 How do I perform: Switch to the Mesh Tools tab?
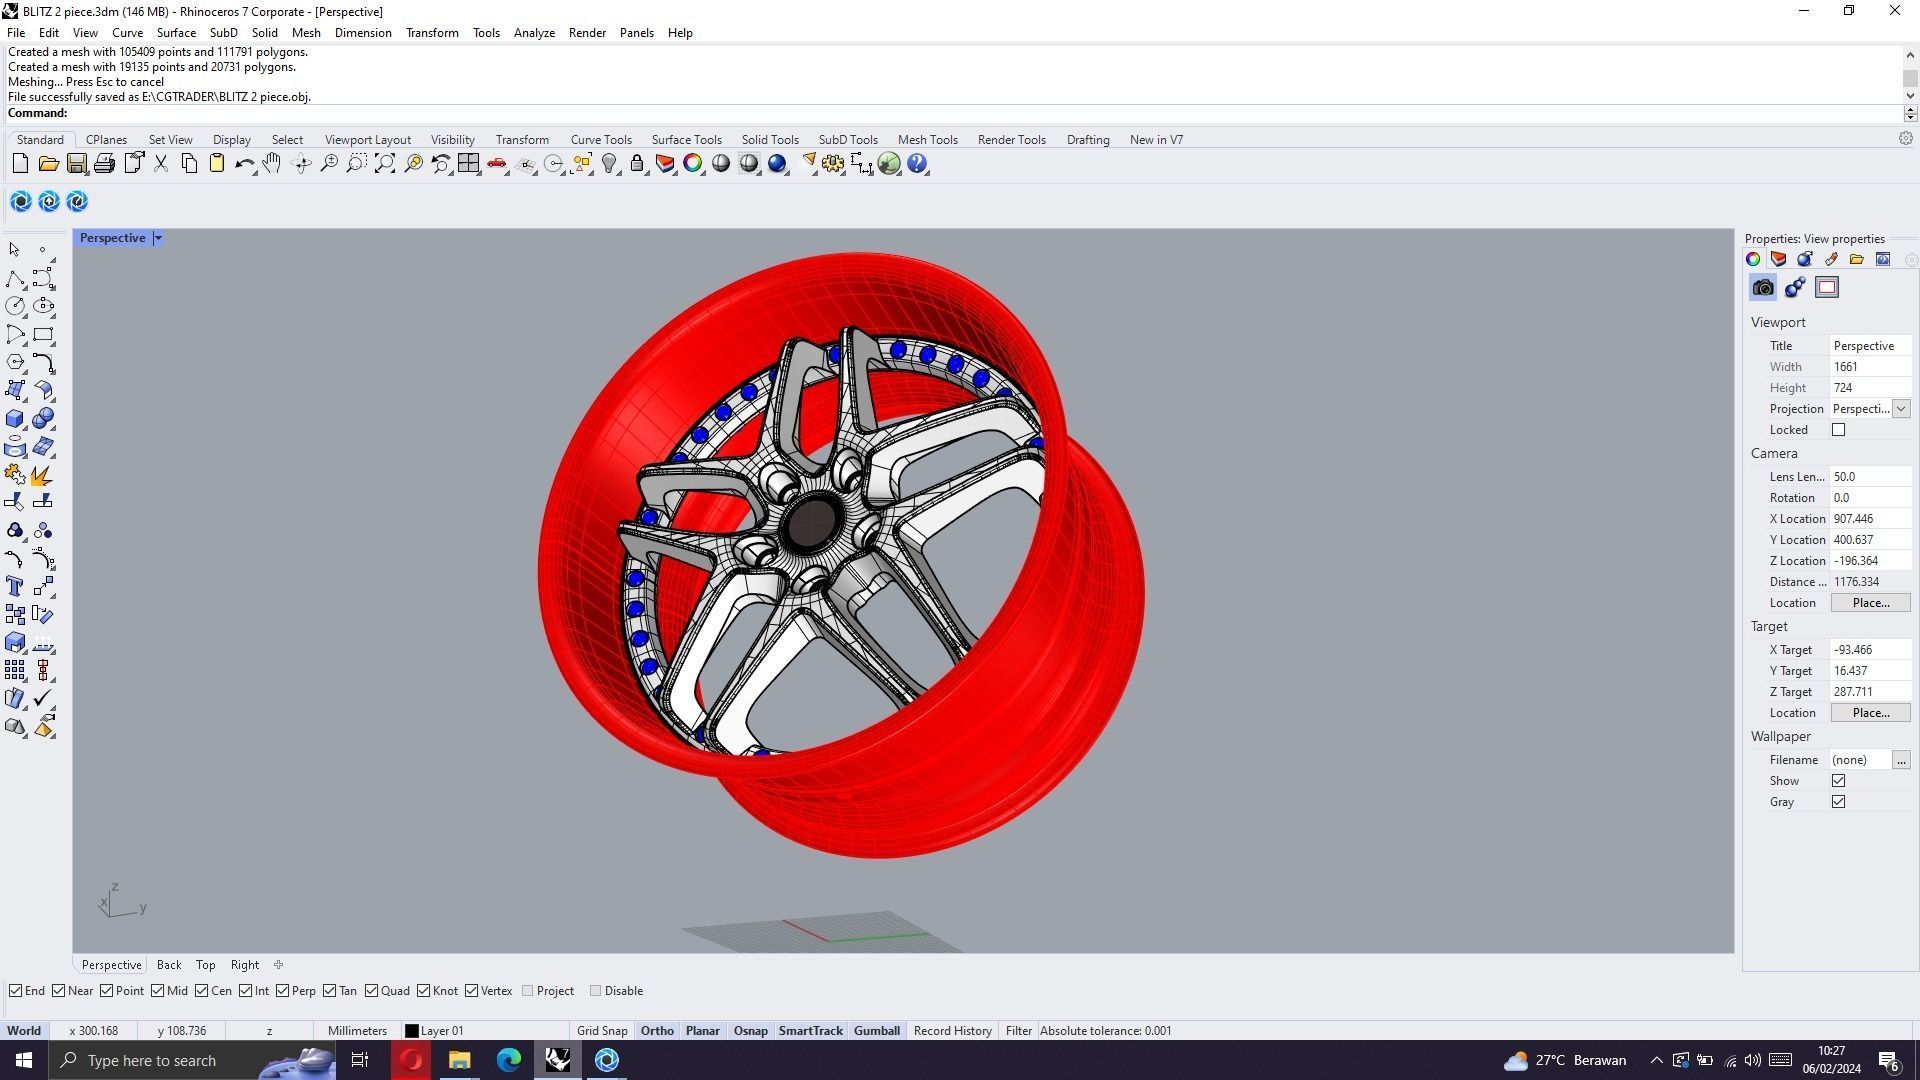927,140
